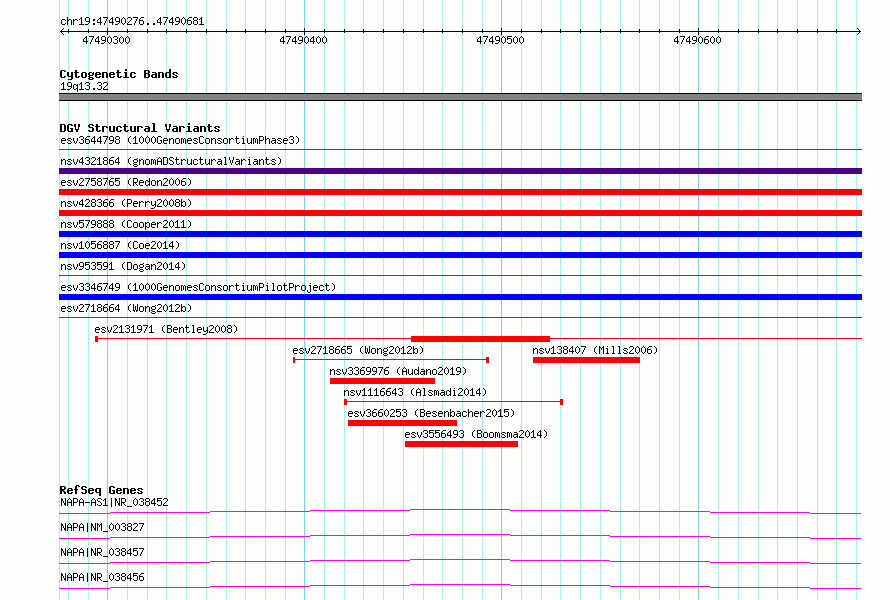This screenshot has width=890, height=600.
Task: Open nsv1116643 Alsmadi2014 variant label
Action: [x=415, y=392]
